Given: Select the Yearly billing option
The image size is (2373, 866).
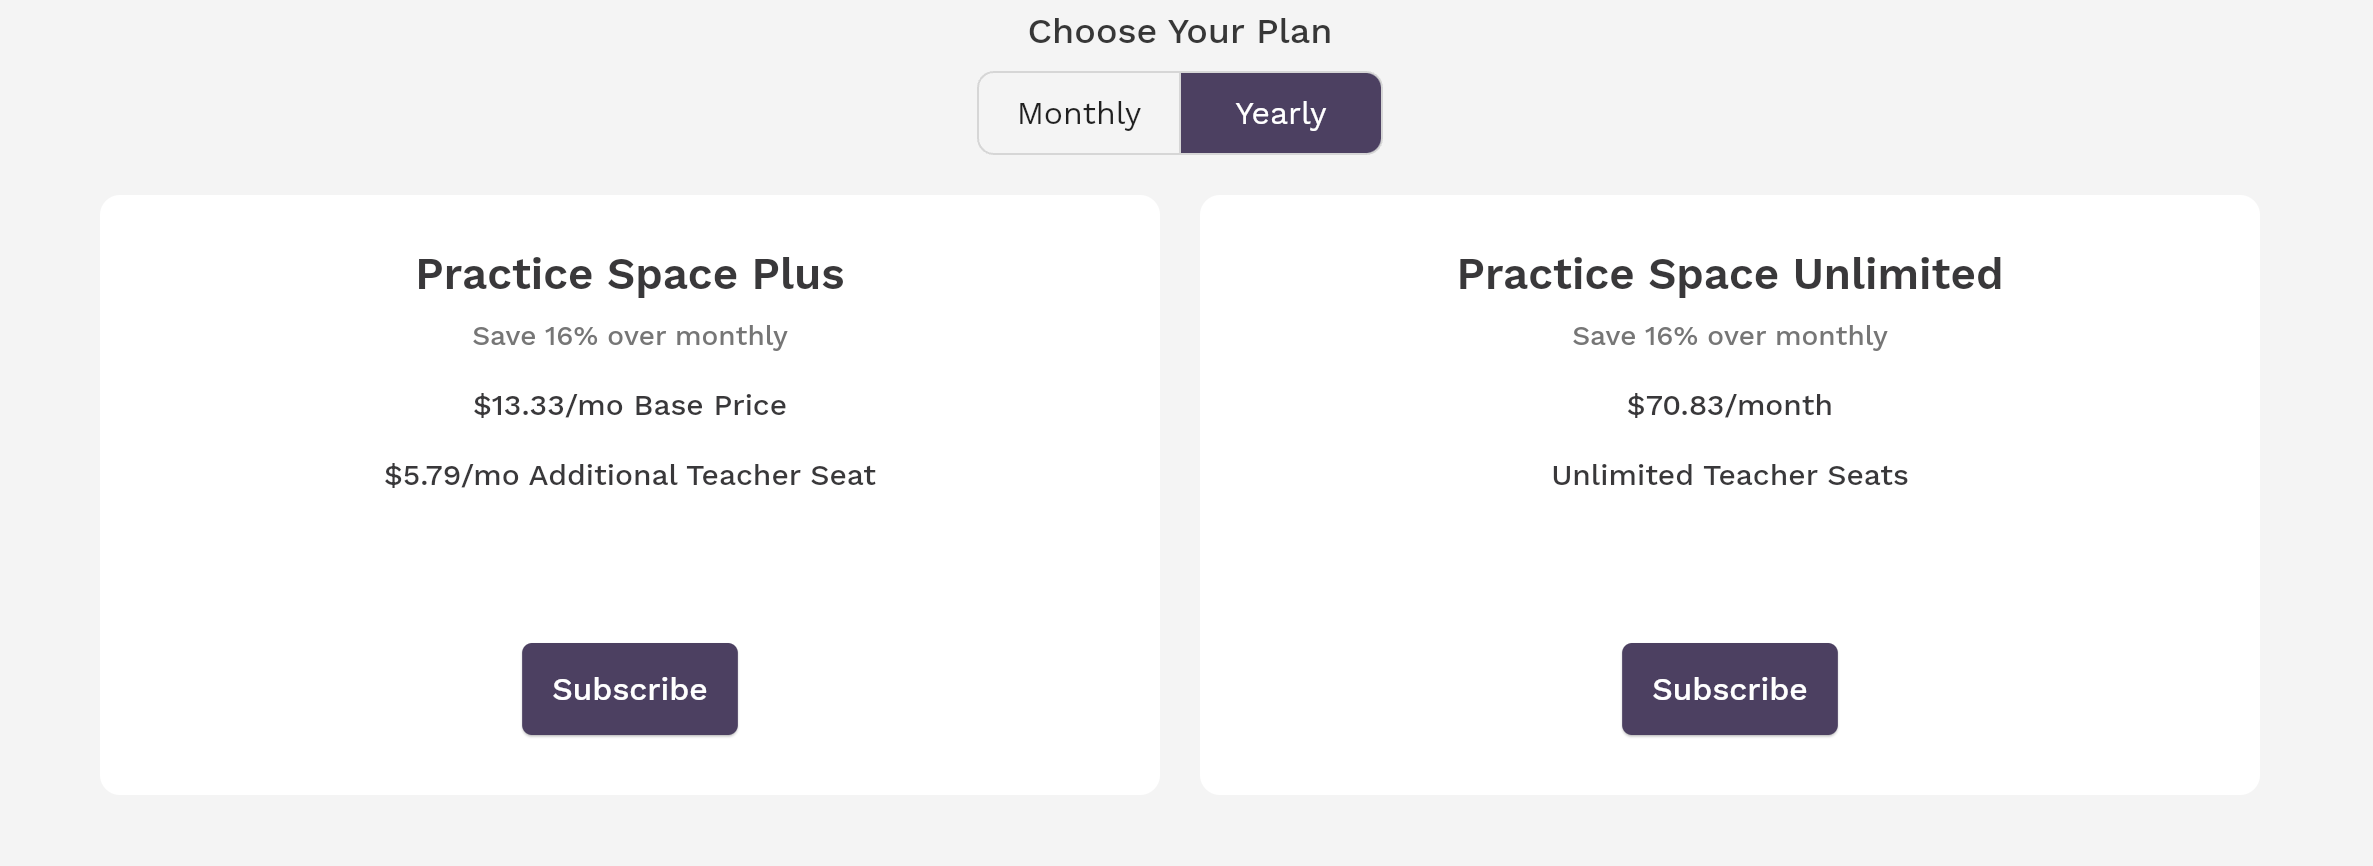Looking at the screenshot, I should click(x=1280, y=113).
